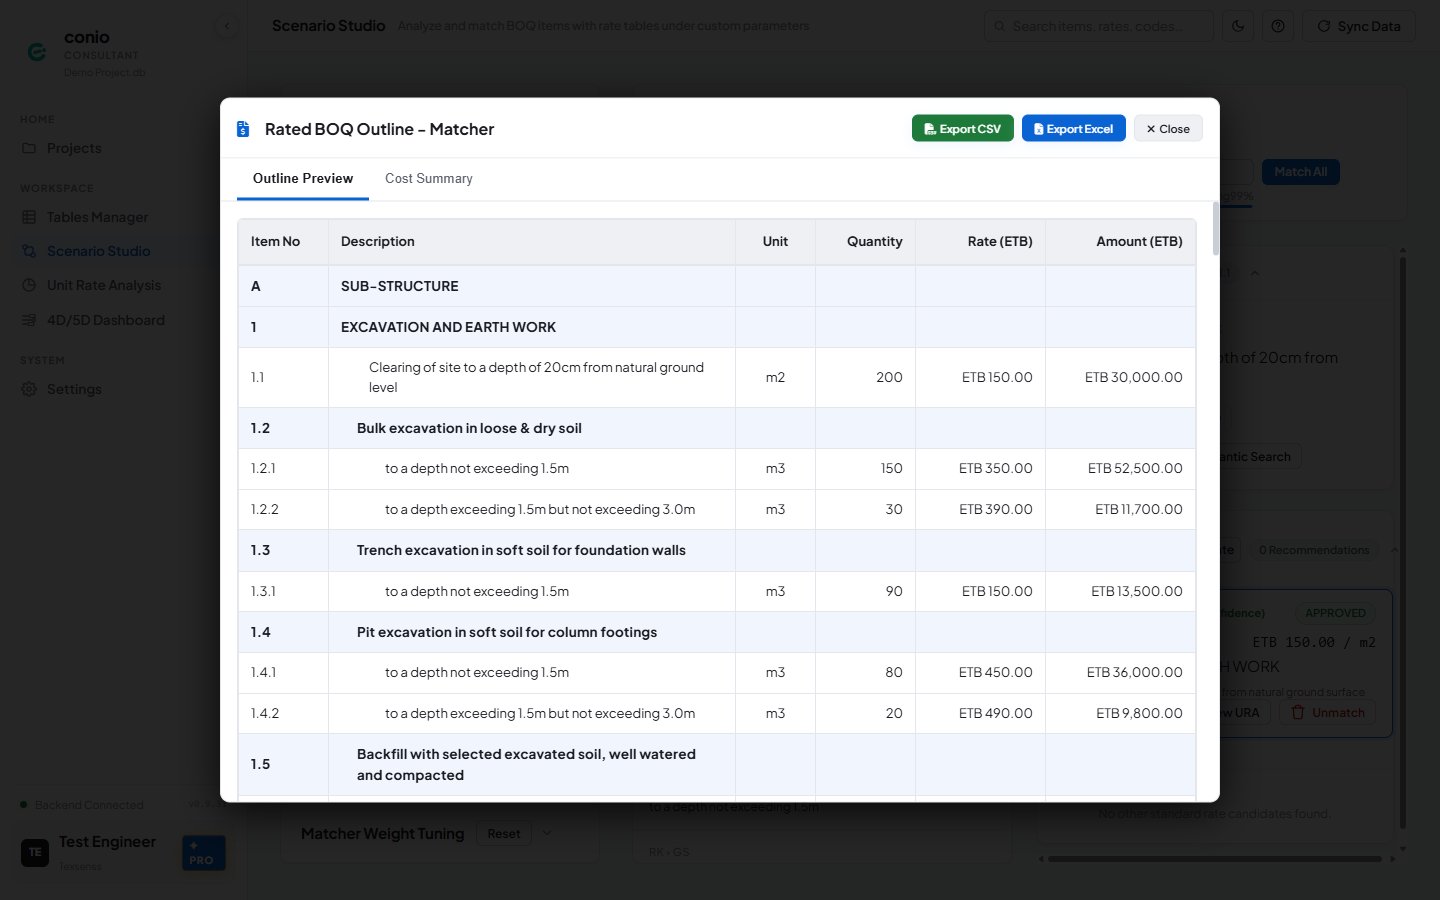The height and width of the screenshot is (900, 1440).
Task: Click rate ETB 390.00
Action: [x=995, y=509]
